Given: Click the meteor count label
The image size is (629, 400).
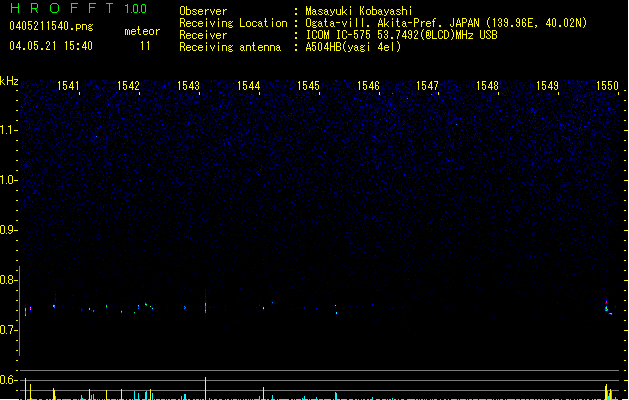Looking at the screenshot, I should (142, 31).
